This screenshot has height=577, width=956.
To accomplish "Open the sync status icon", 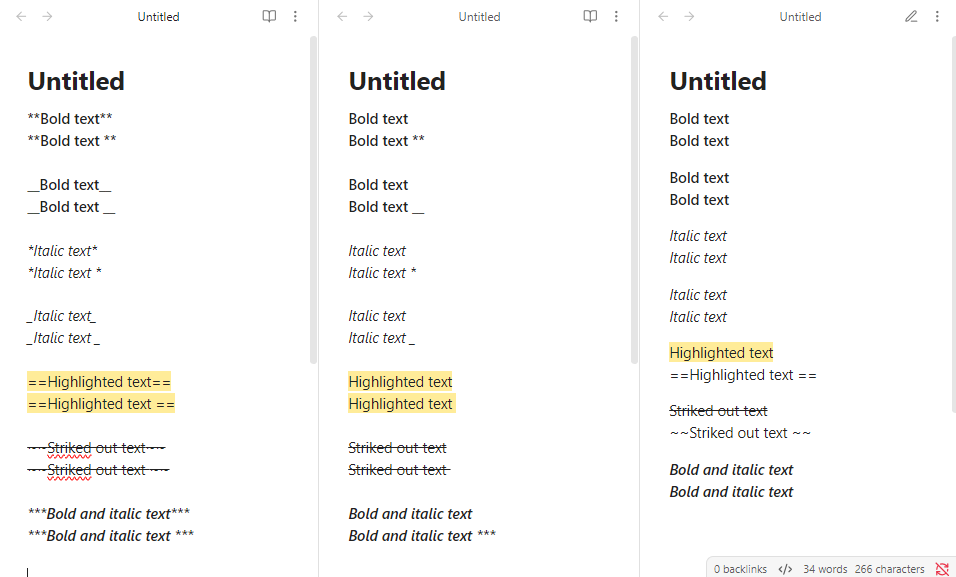I will 942,569.
